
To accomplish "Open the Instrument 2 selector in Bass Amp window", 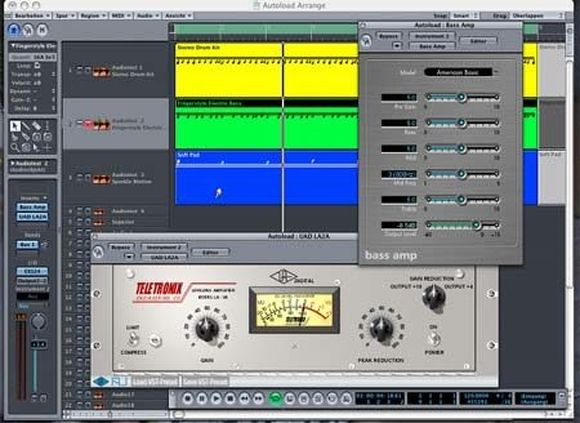I will coord(432,36).
